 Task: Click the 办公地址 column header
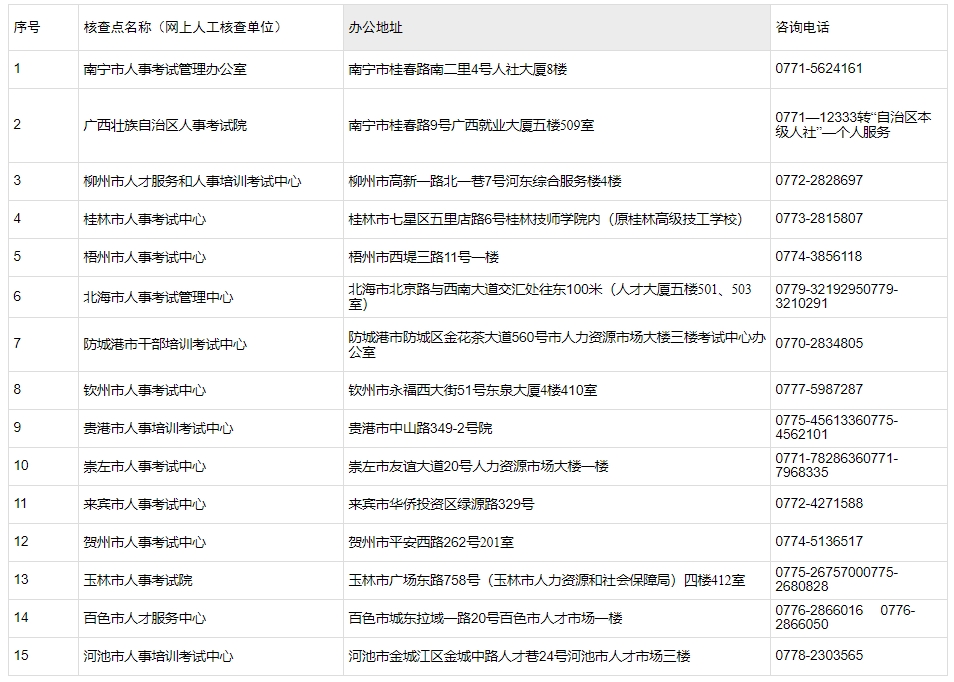[376, 27]
